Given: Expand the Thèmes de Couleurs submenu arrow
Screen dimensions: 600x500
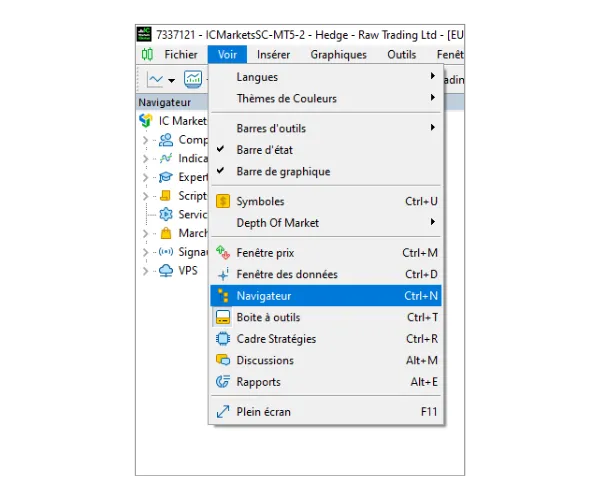Looking at the screenshot, I should (x=432, y=97).
